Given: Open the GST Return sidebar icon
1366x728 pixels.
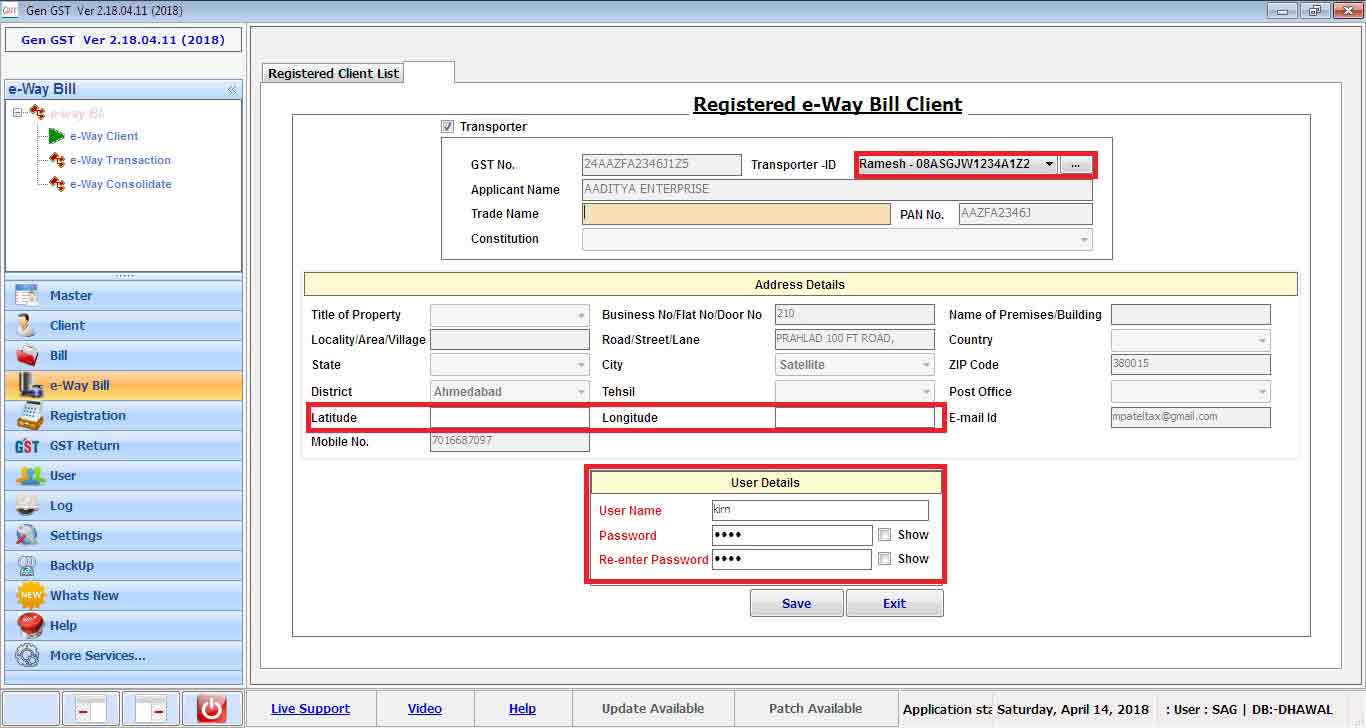Looking at the screenshot, I should click(x=27, y=446).
